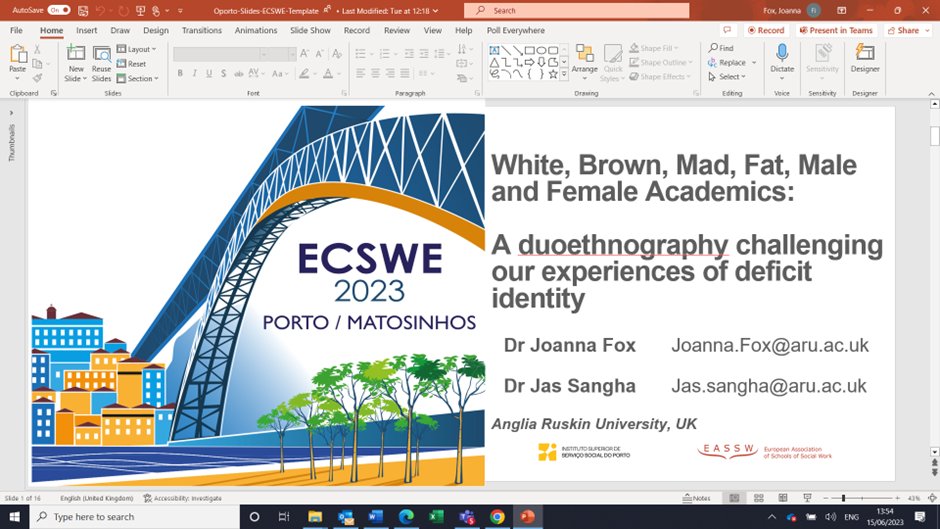The image size is (940, 529).
Task: Switch to Slide Sorter view icon
Action: [x=759, y=498]
